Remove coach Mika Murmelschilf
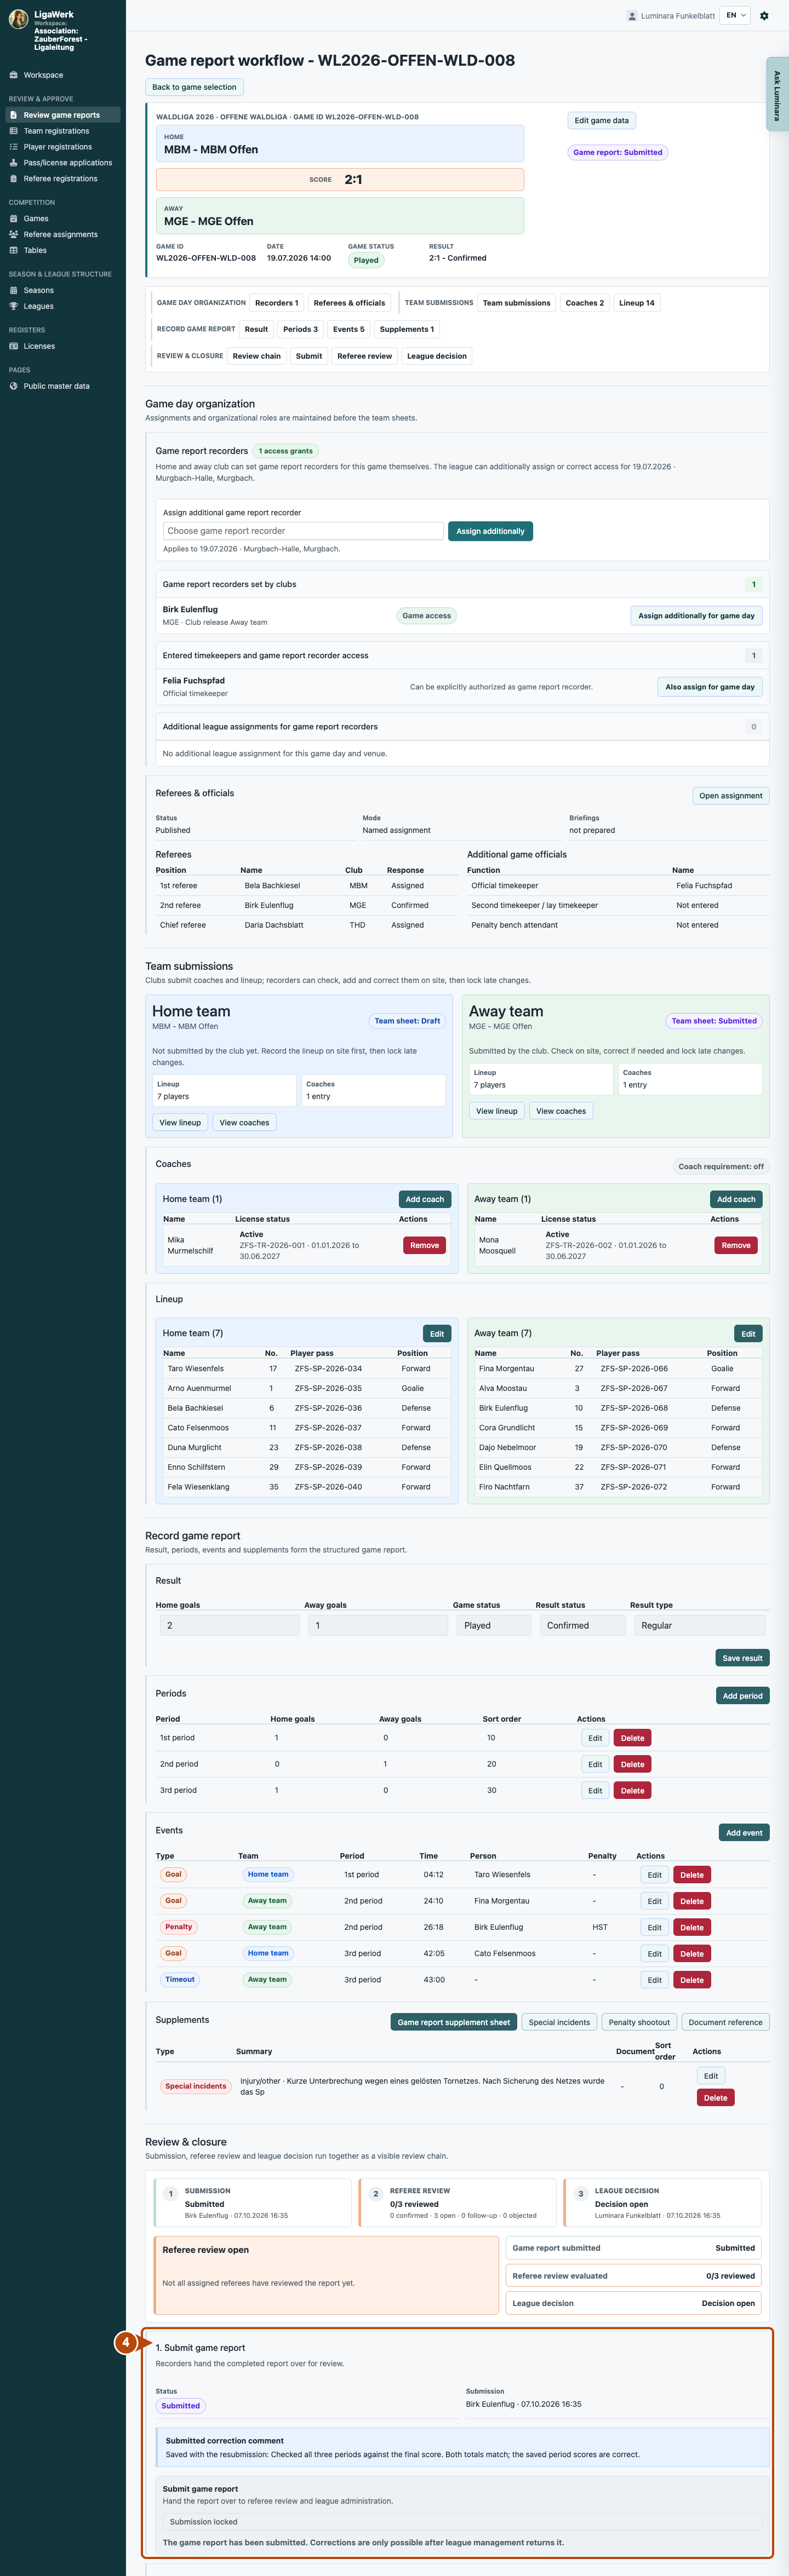 425,1245
